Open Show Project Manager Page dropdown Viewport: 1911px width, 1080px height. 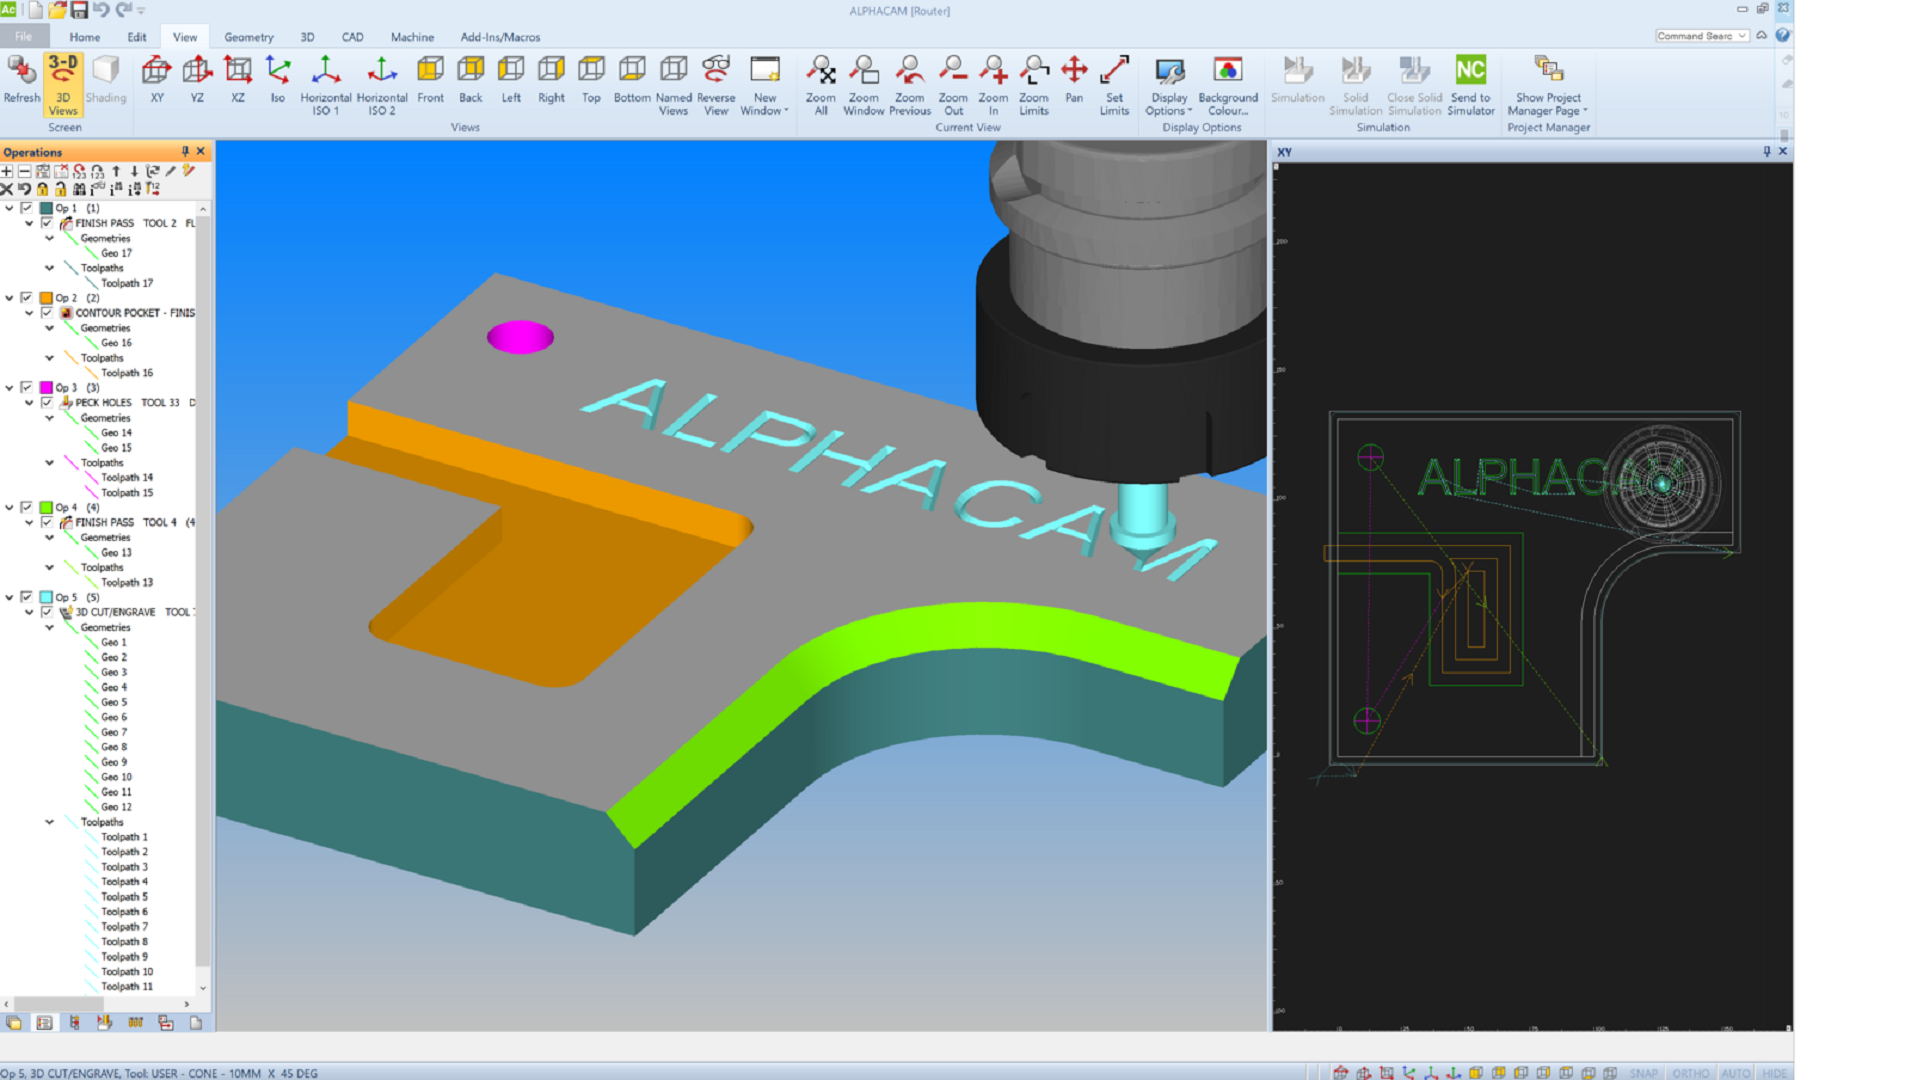pyautogui.click(x=1548, y=85)
